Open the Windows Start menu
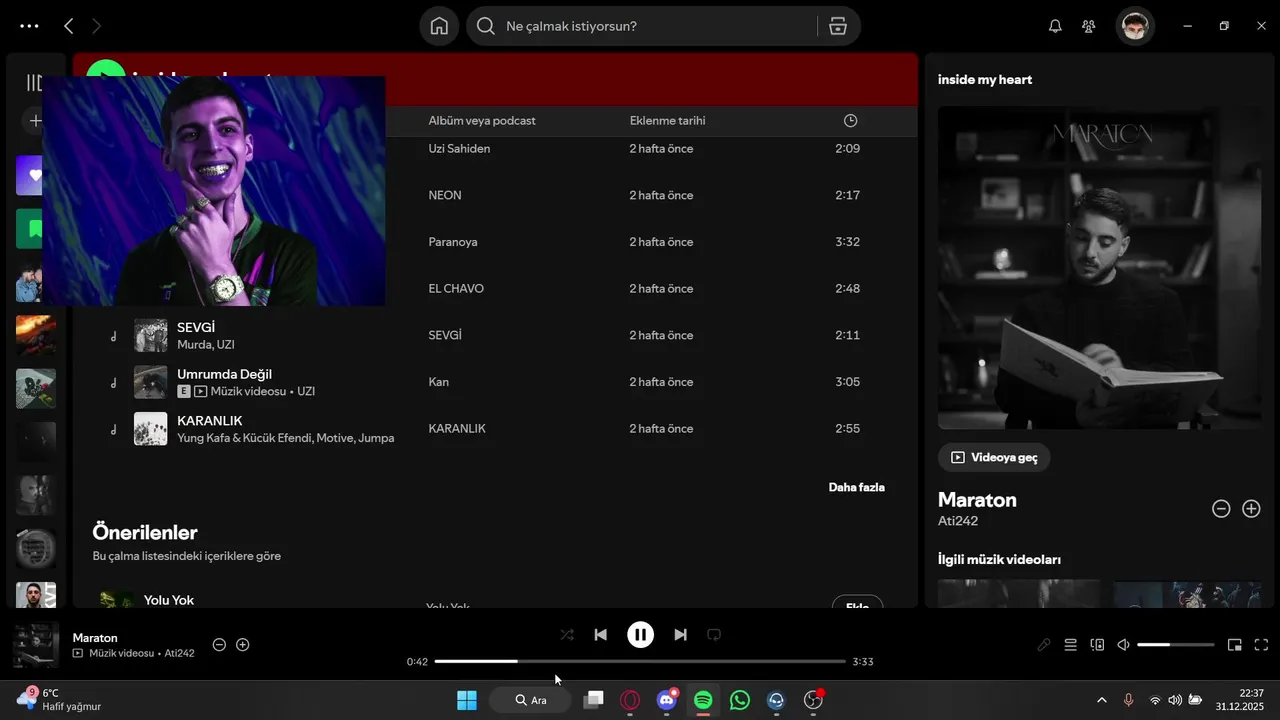1280x720 pixels. tap(467, 700)
